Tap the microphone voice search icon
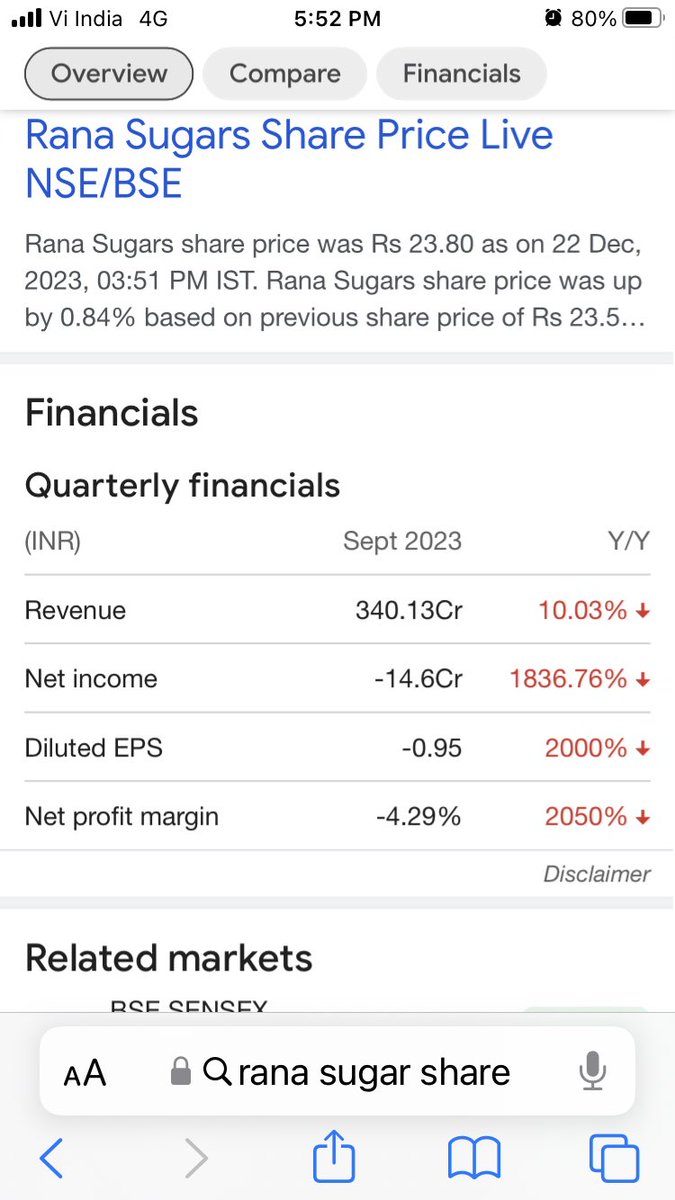The image size is (675, 1200). pyautogui.click(x=592, y=1072)
